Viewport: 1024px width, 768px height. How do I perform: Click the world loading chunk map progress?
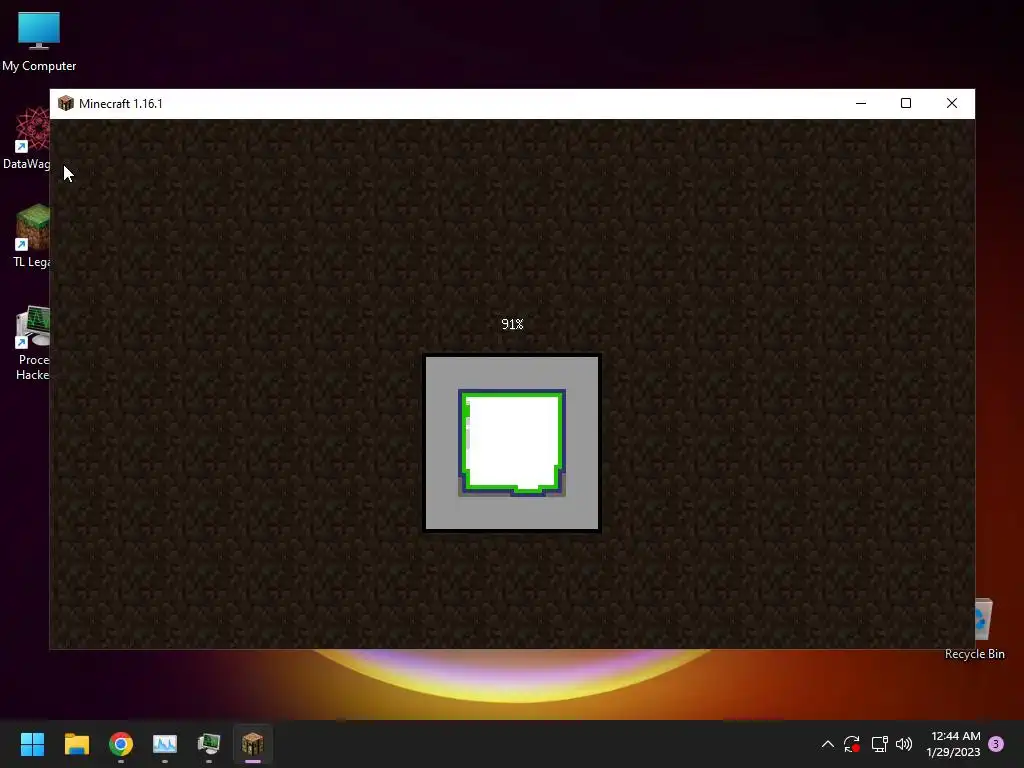[512, 443]
